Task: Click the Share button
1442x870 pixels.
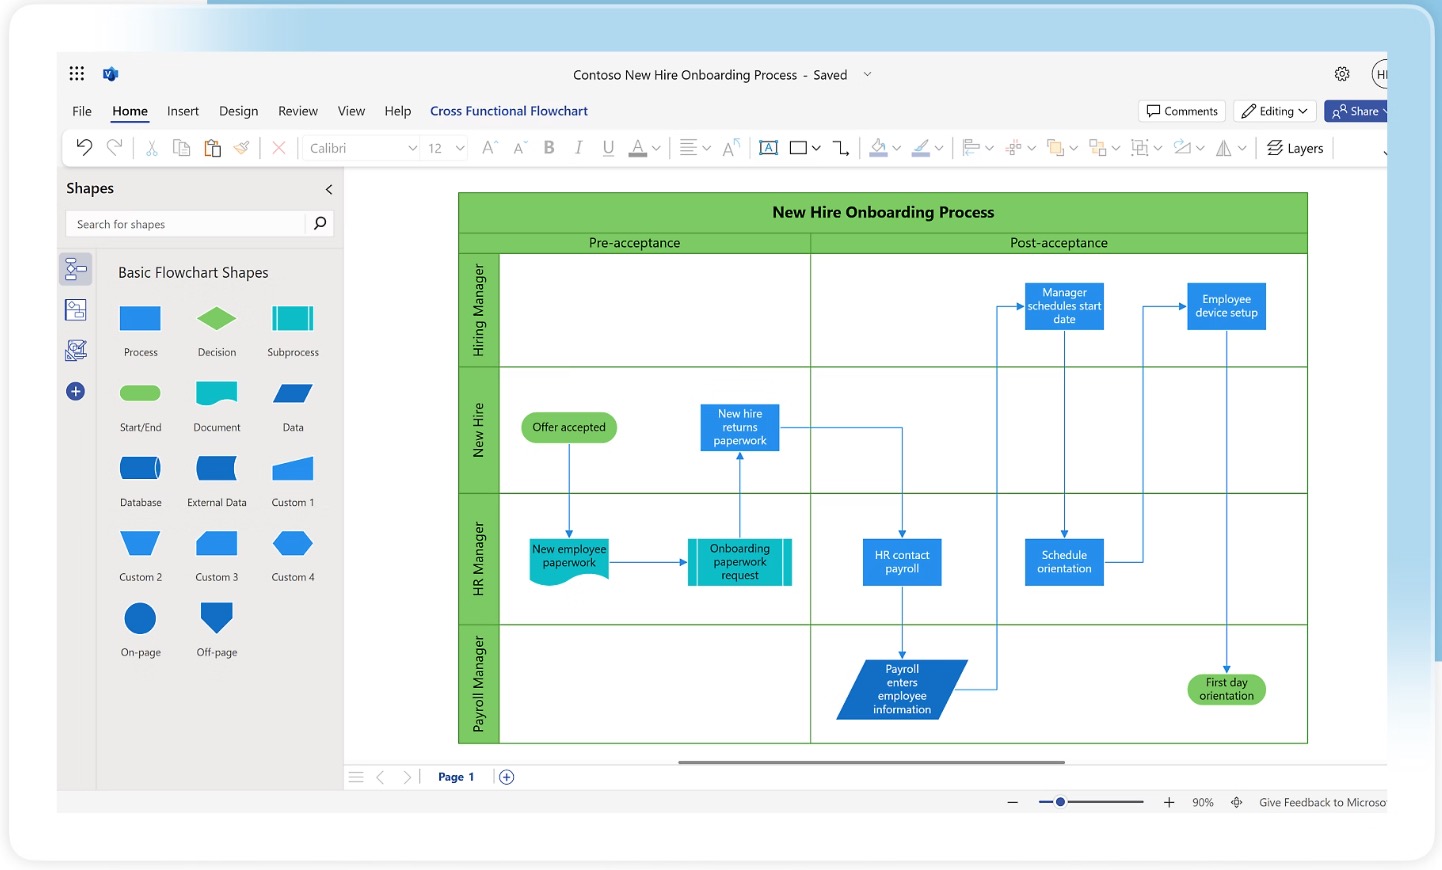Action: (1356, 111)
